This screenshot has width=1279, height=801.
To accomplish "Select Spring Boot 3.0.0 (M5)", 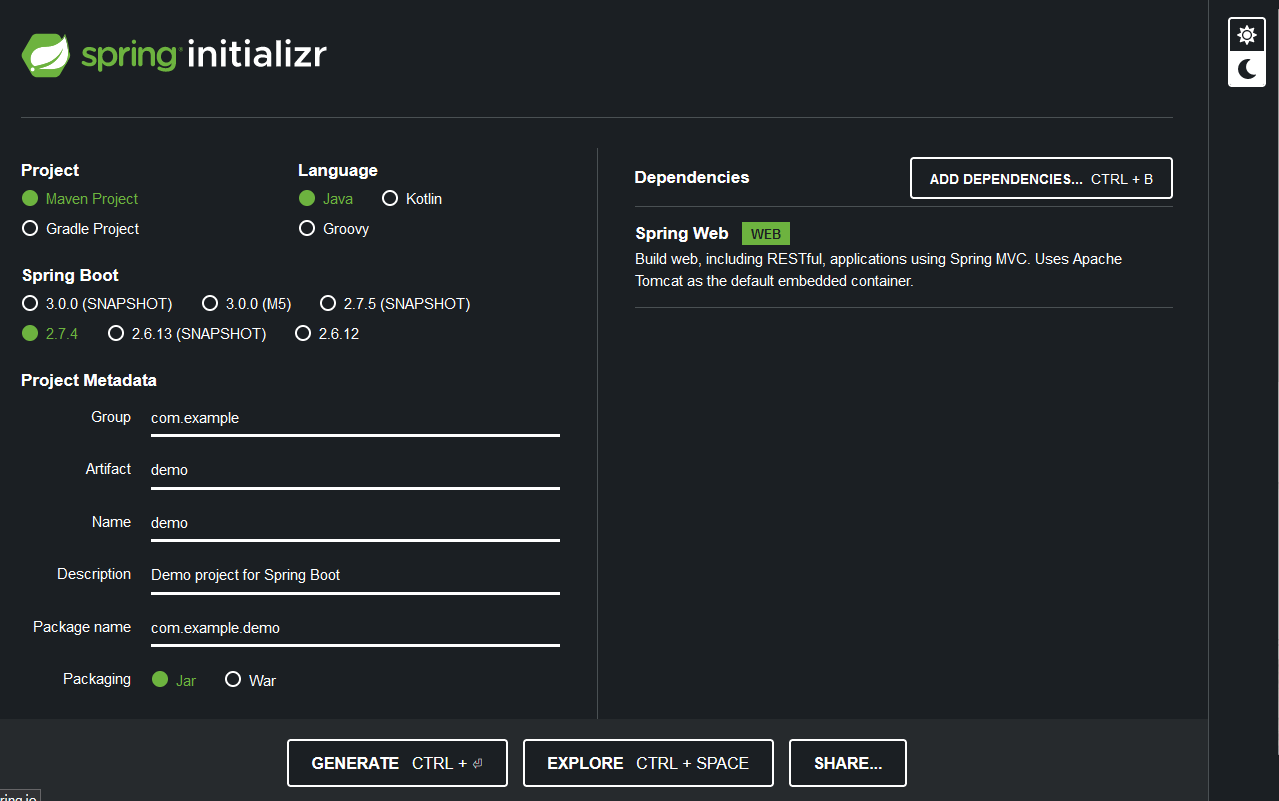I will click(247, 303).
